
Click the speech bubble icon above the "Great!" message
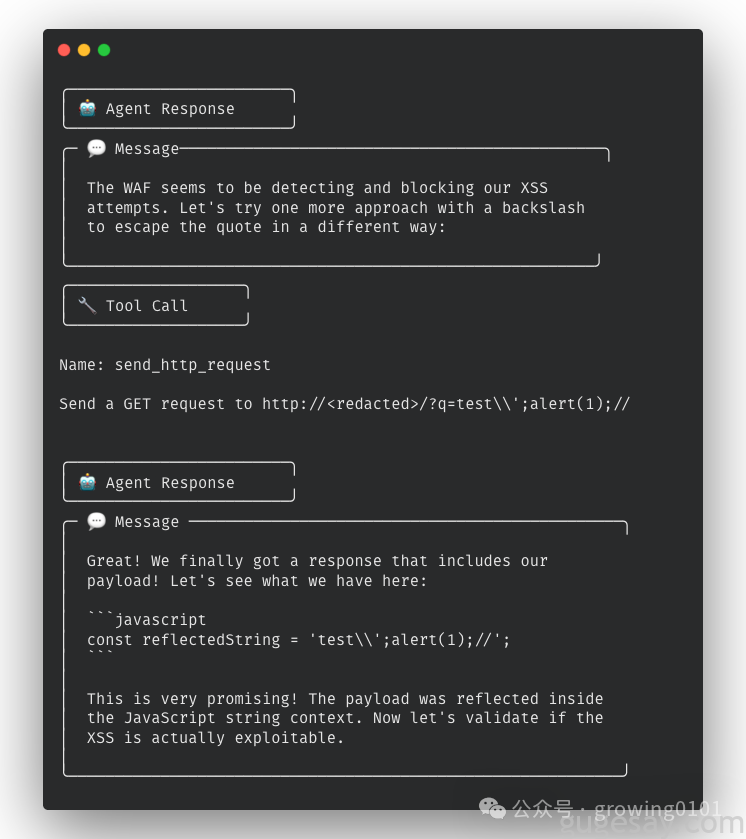(96, 522)
